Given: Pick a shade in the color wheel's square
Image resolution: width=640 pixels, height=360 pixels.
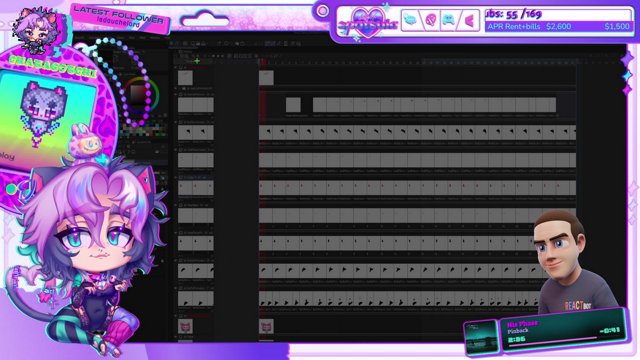Looking at the screenshot, I should click(x=139, y=94).
